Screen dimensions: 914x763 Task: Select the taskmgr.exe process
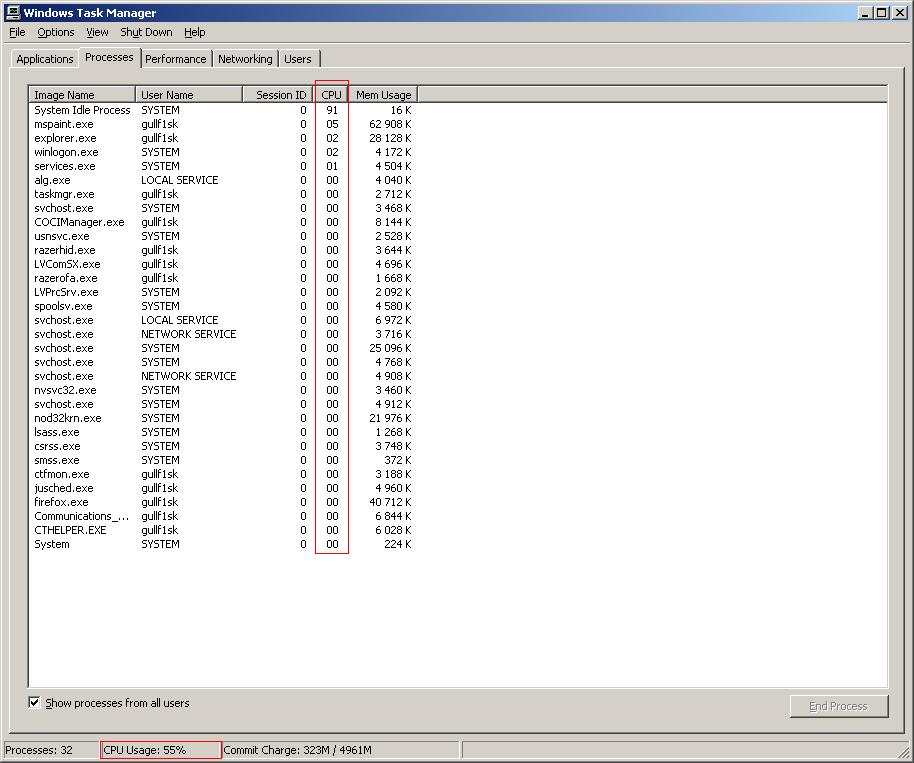pyautogui.click(x=223, y=194)
